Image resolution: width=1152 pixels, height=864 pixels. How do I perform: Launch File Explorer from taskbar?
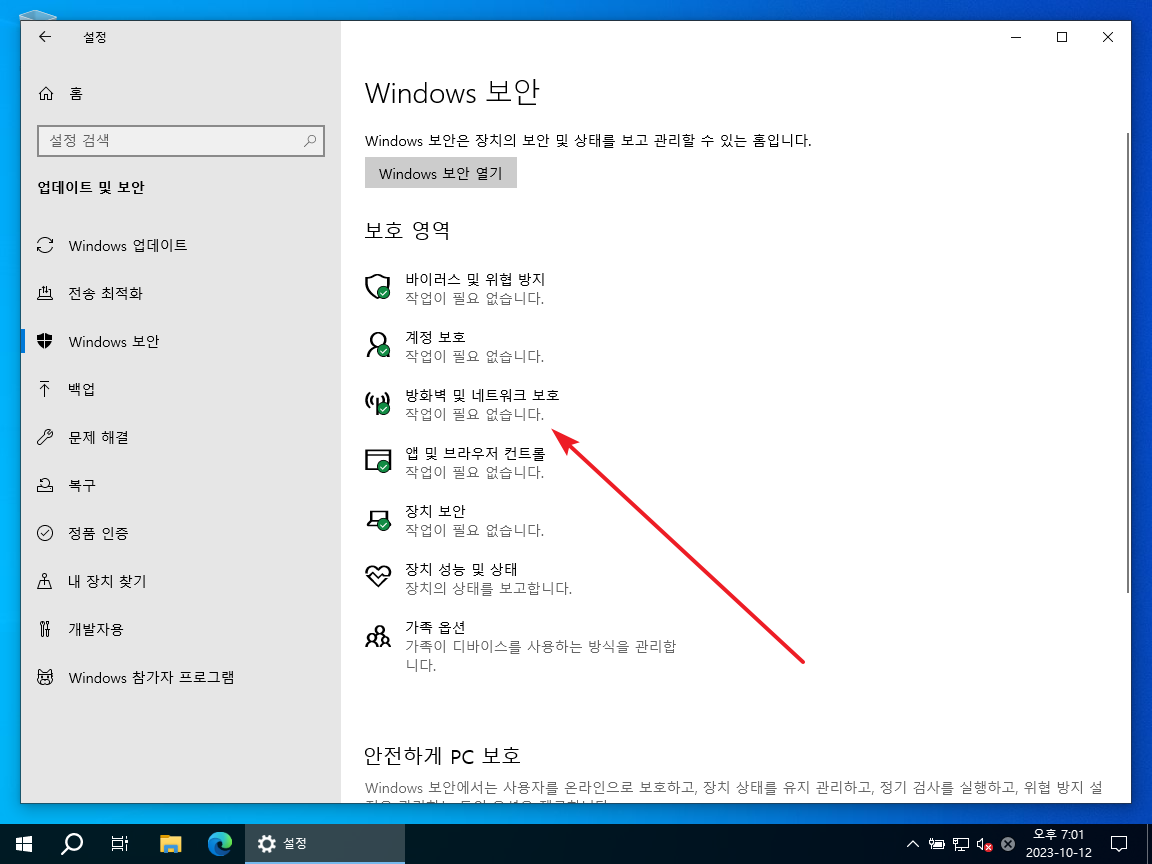click(x=170, y=843)
